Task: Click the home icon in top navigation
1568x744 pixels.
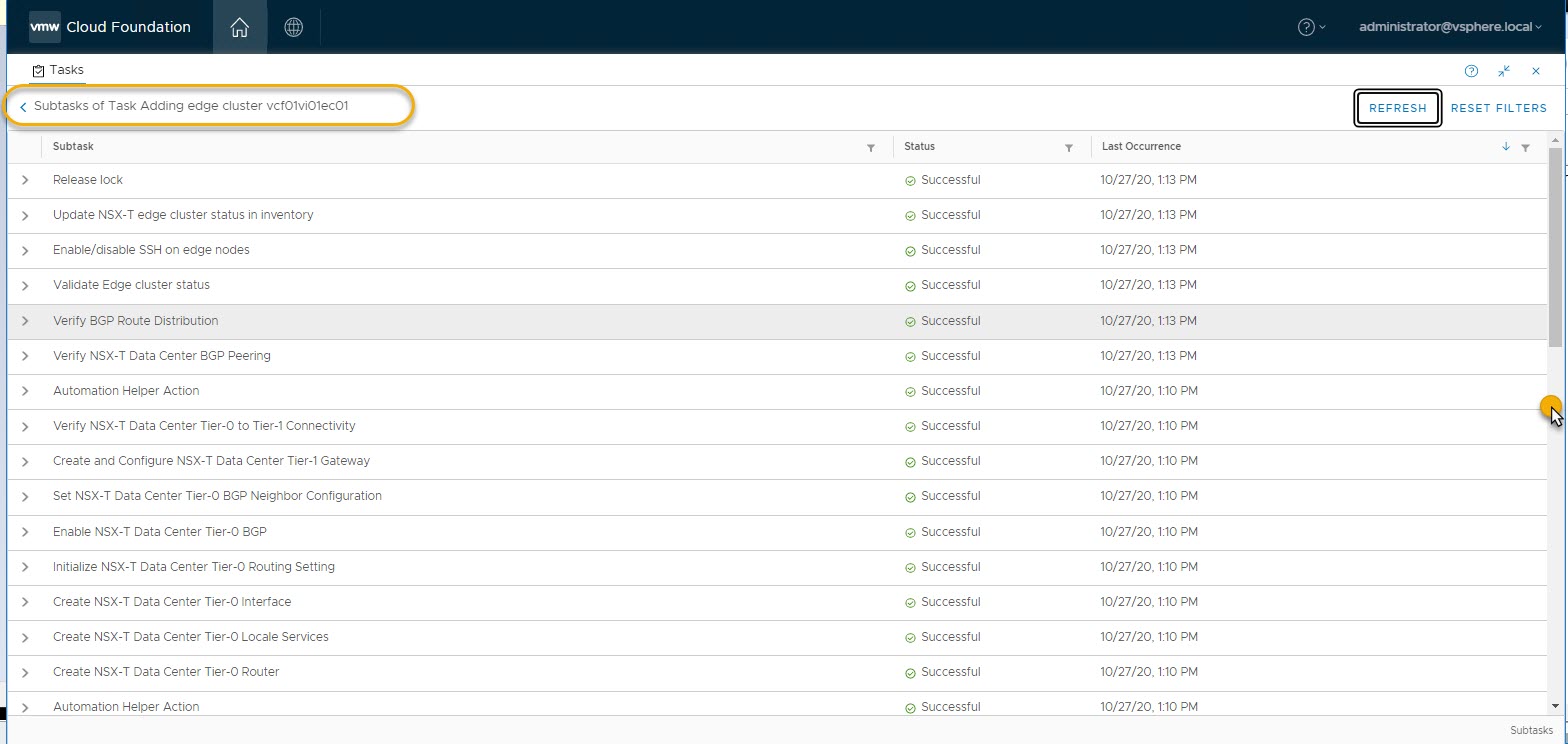Action: point(239,27)
